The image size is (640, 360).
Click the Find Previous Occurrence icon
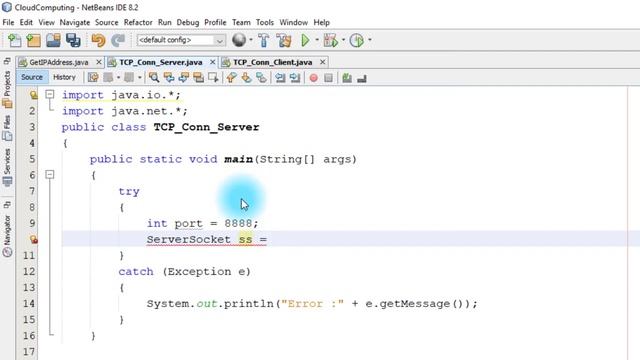coord(169,78)
